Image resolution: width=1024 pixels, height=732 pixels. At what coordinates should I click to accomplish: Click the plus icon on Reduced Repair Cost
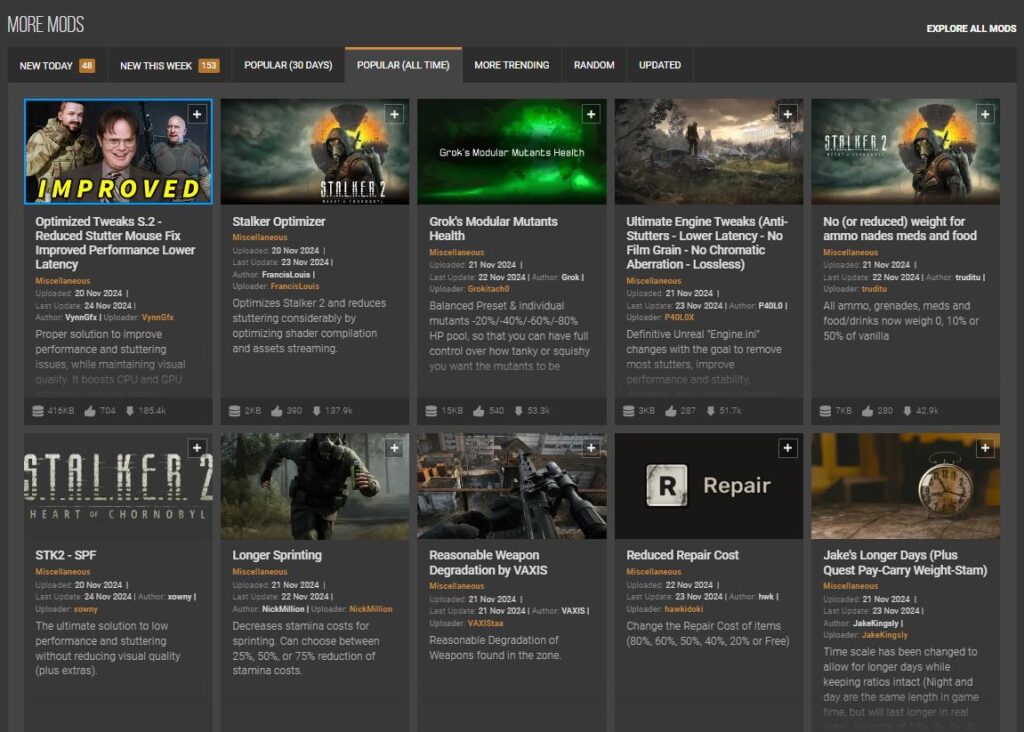pyautogui.click(x=788, y=449)
